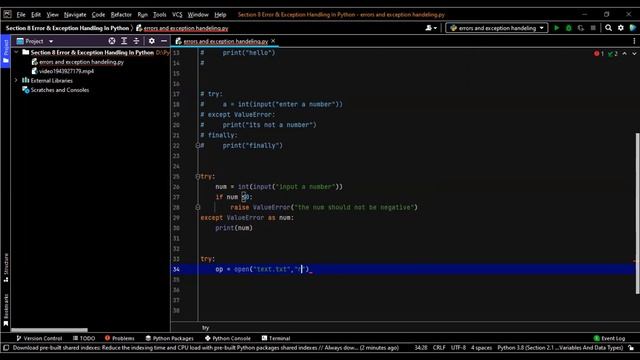
Task: Hide the Project tool window
Action: 164,41
